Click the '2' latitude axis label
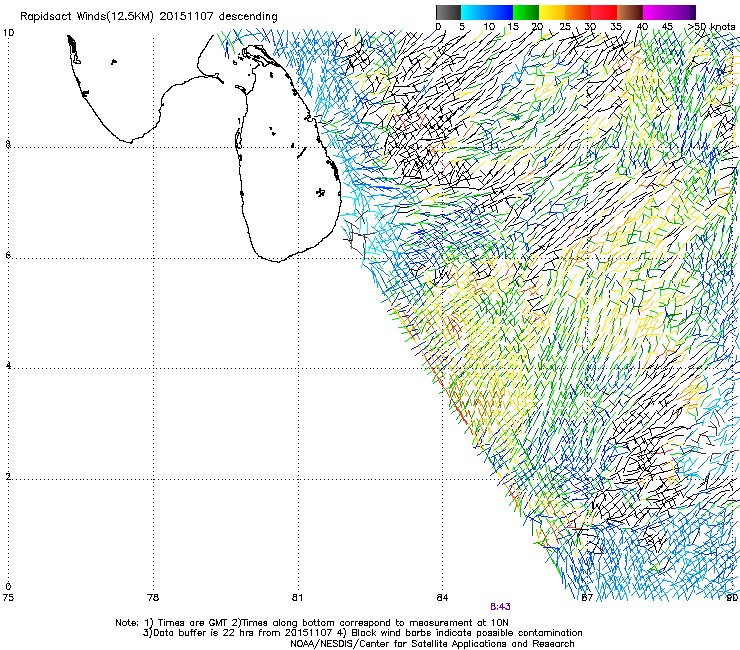740x650 pixels. (8, 477)
